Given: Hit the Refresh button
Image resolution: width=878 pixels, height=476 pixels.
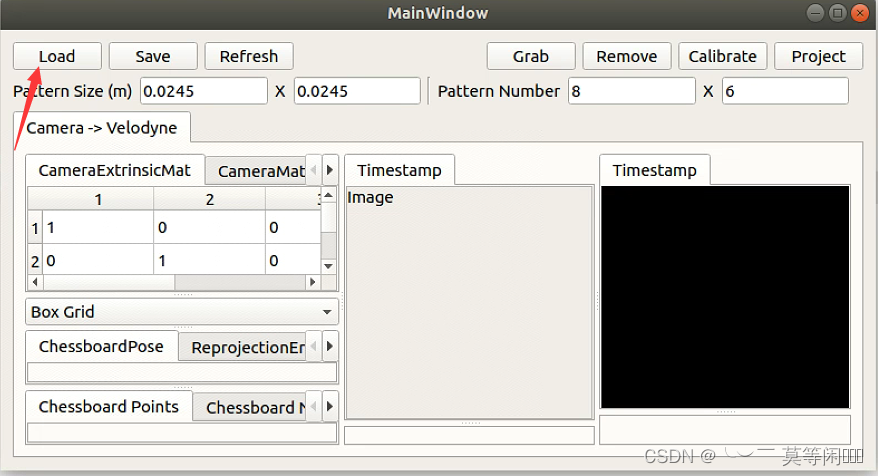Looking at the screenshot, I should [249, 56].
